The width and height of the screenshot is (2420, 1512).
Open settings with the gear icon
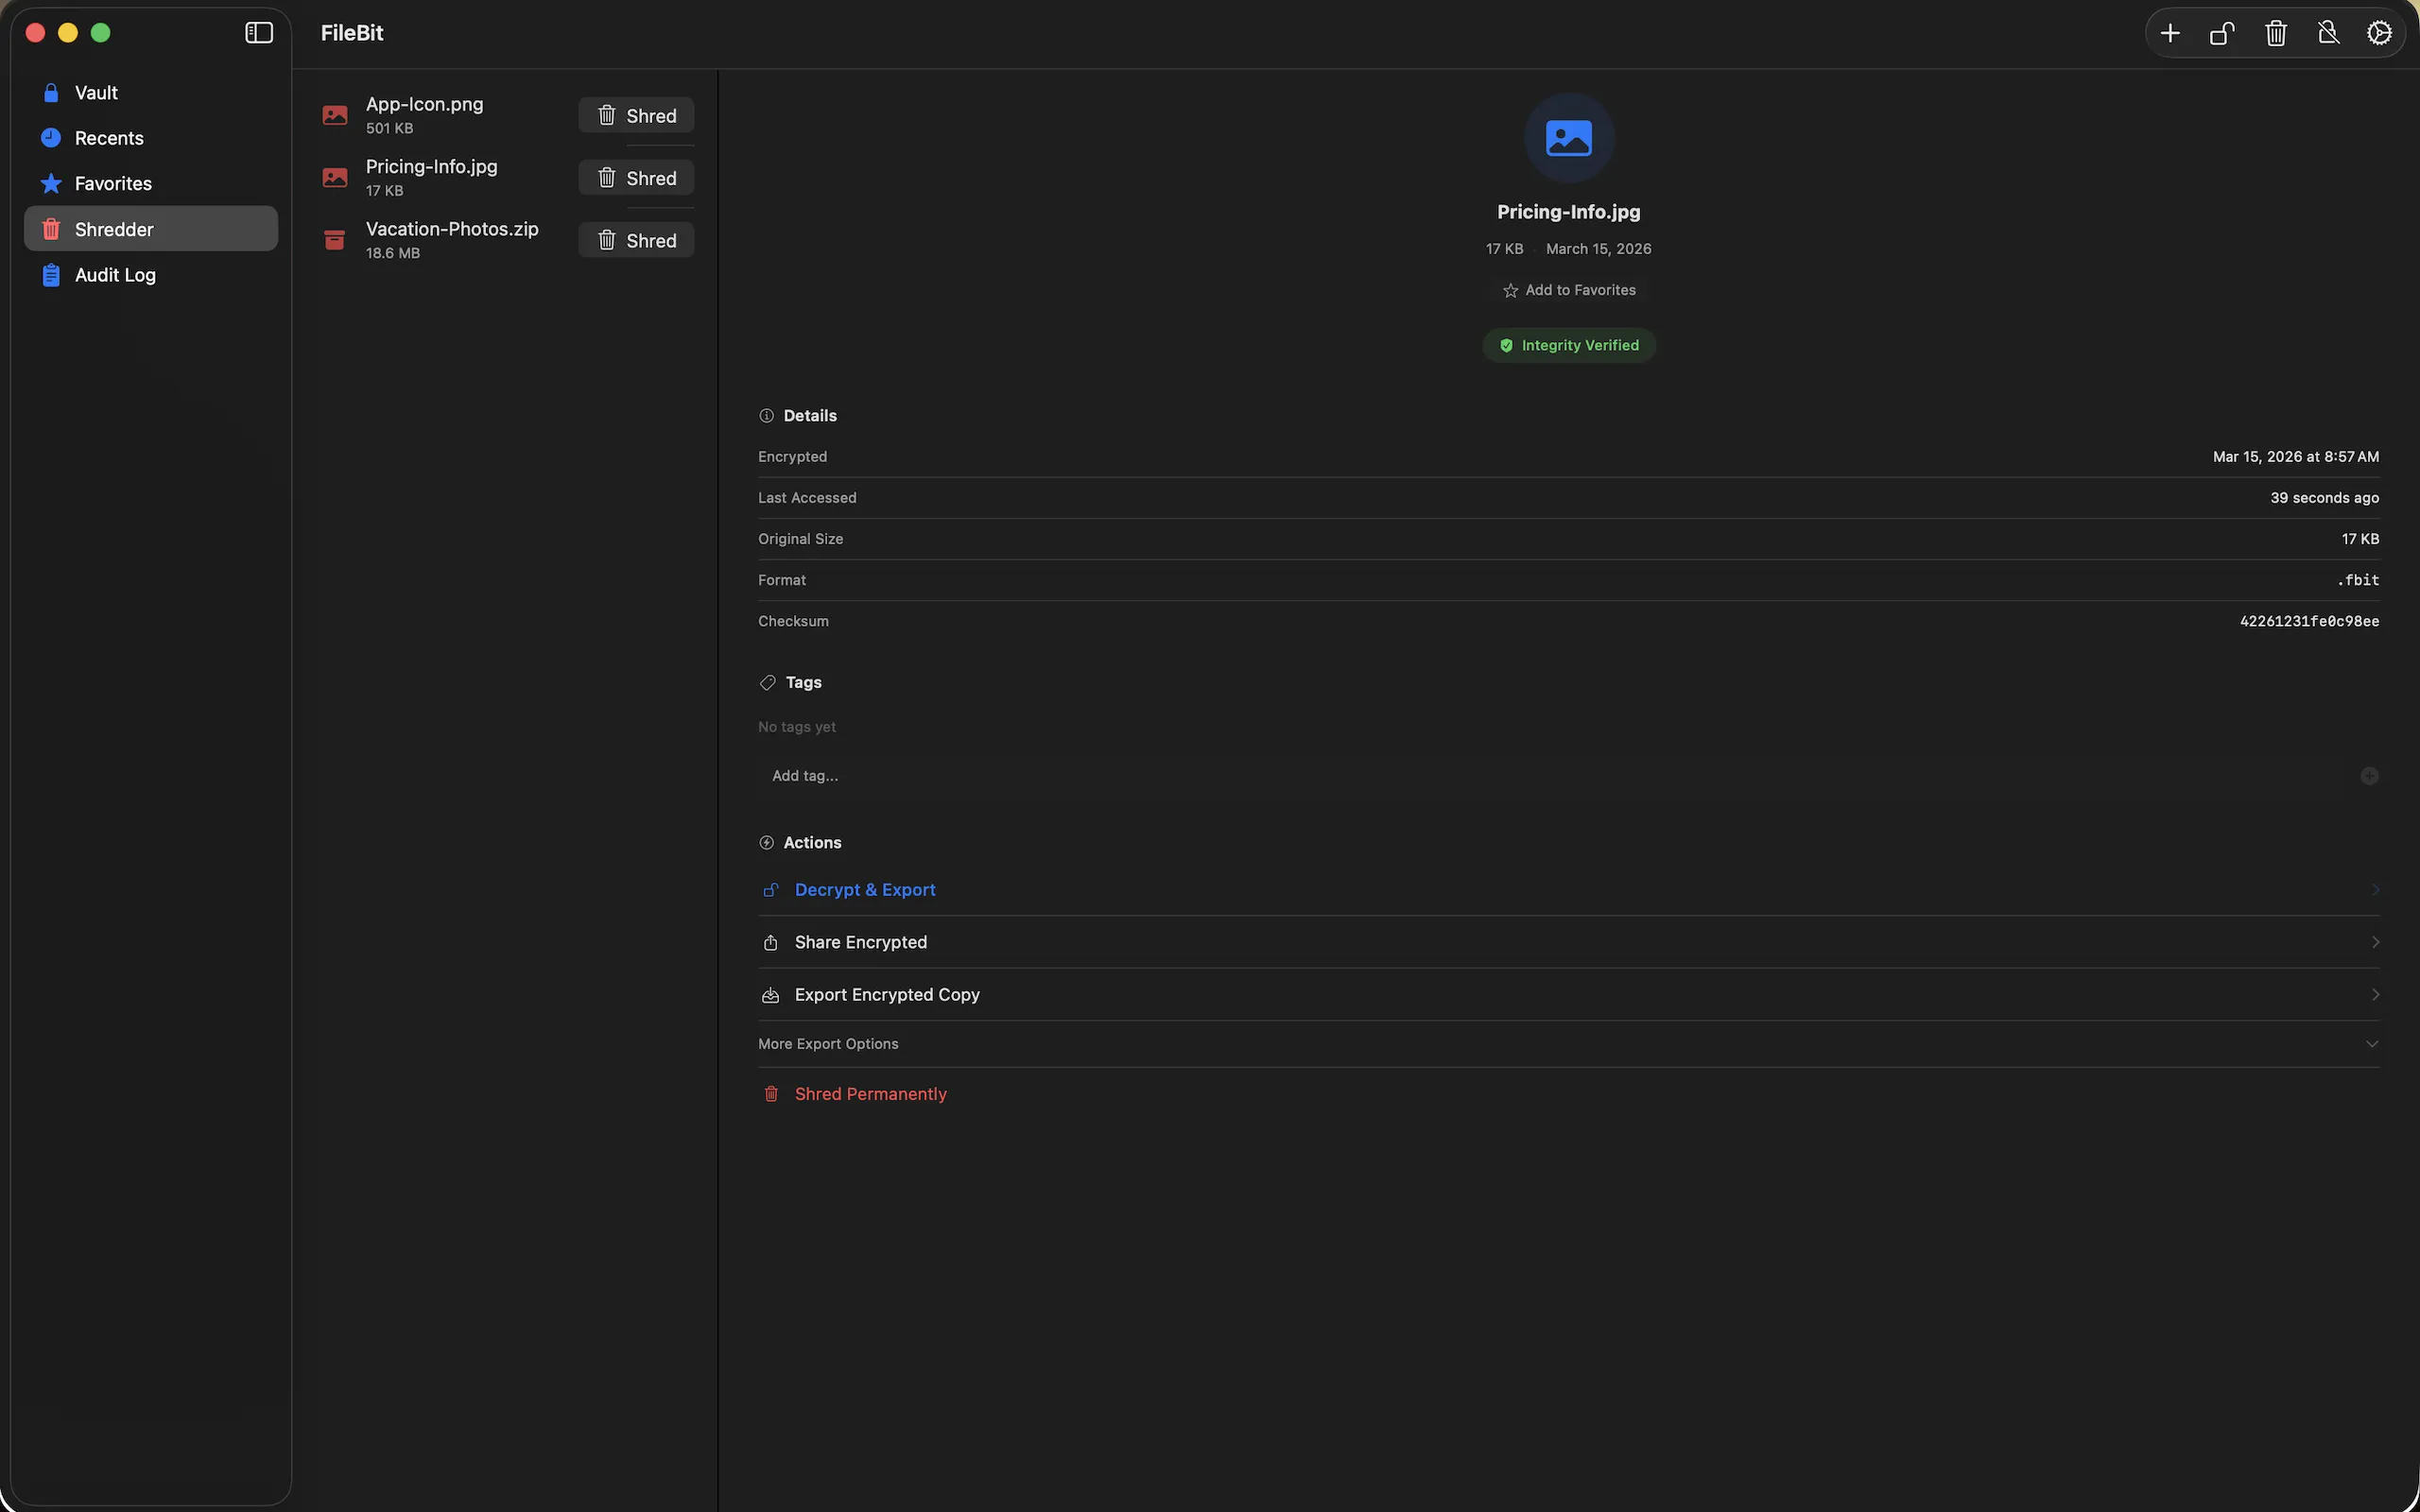pyautogui.click(x=2379, y=32)
